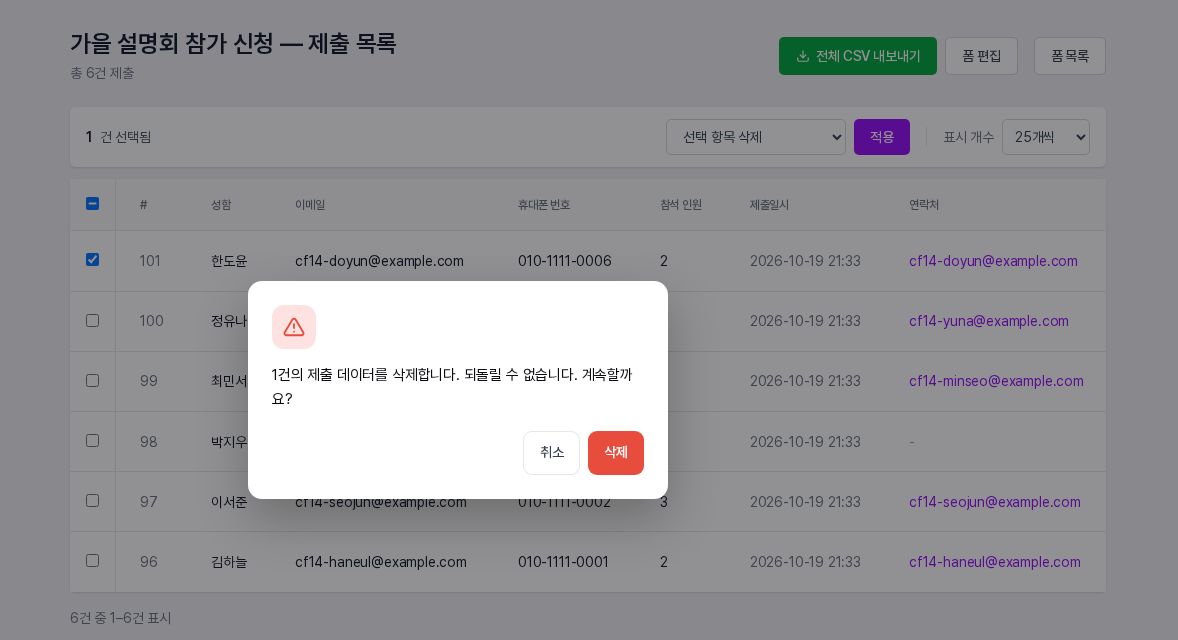Click the # column header

click(x=143, y=205)
